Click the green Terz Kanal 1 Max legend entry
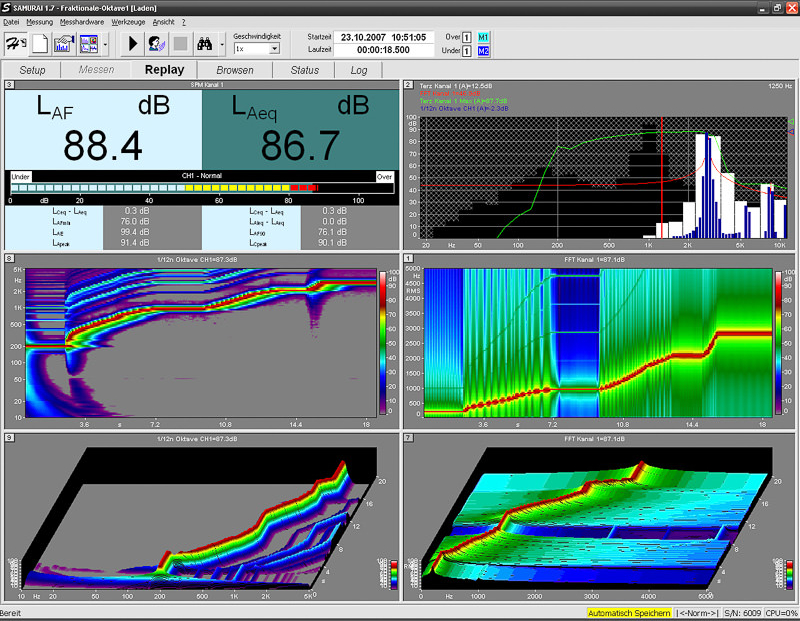This screenshot has width=800, height=621. point(463,101)
